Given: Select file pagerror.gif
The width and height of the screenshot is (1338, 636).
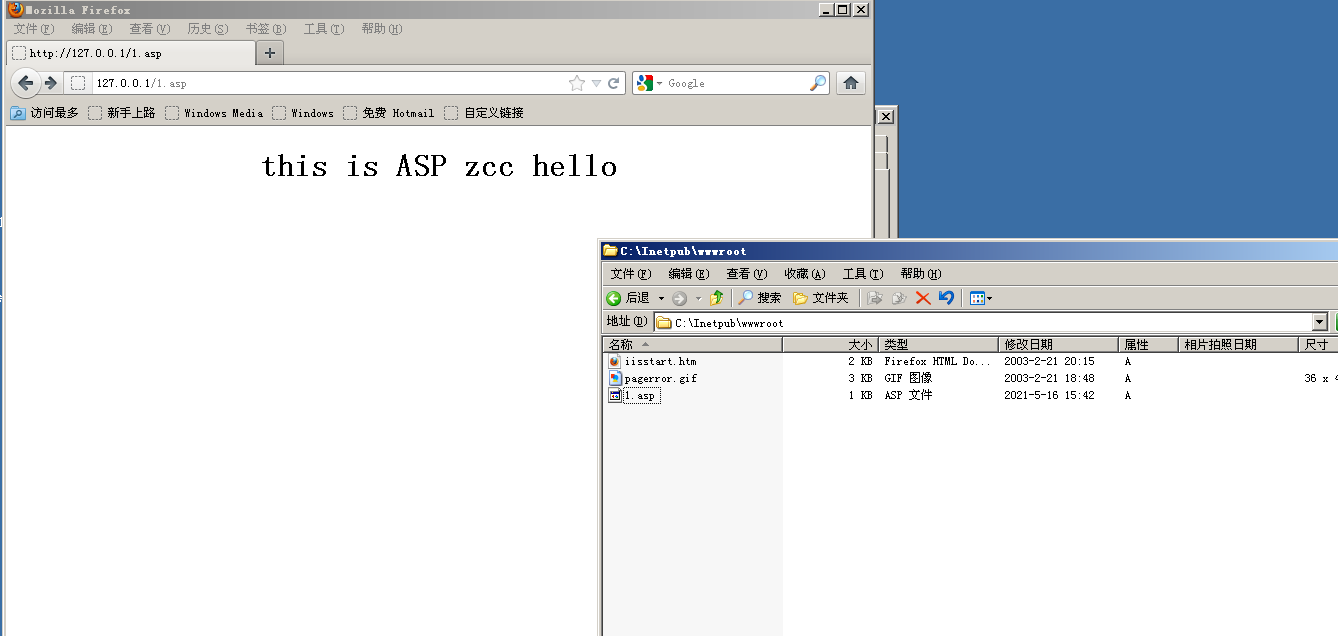Looking at the screenshot, I should [x=660, y=378].
